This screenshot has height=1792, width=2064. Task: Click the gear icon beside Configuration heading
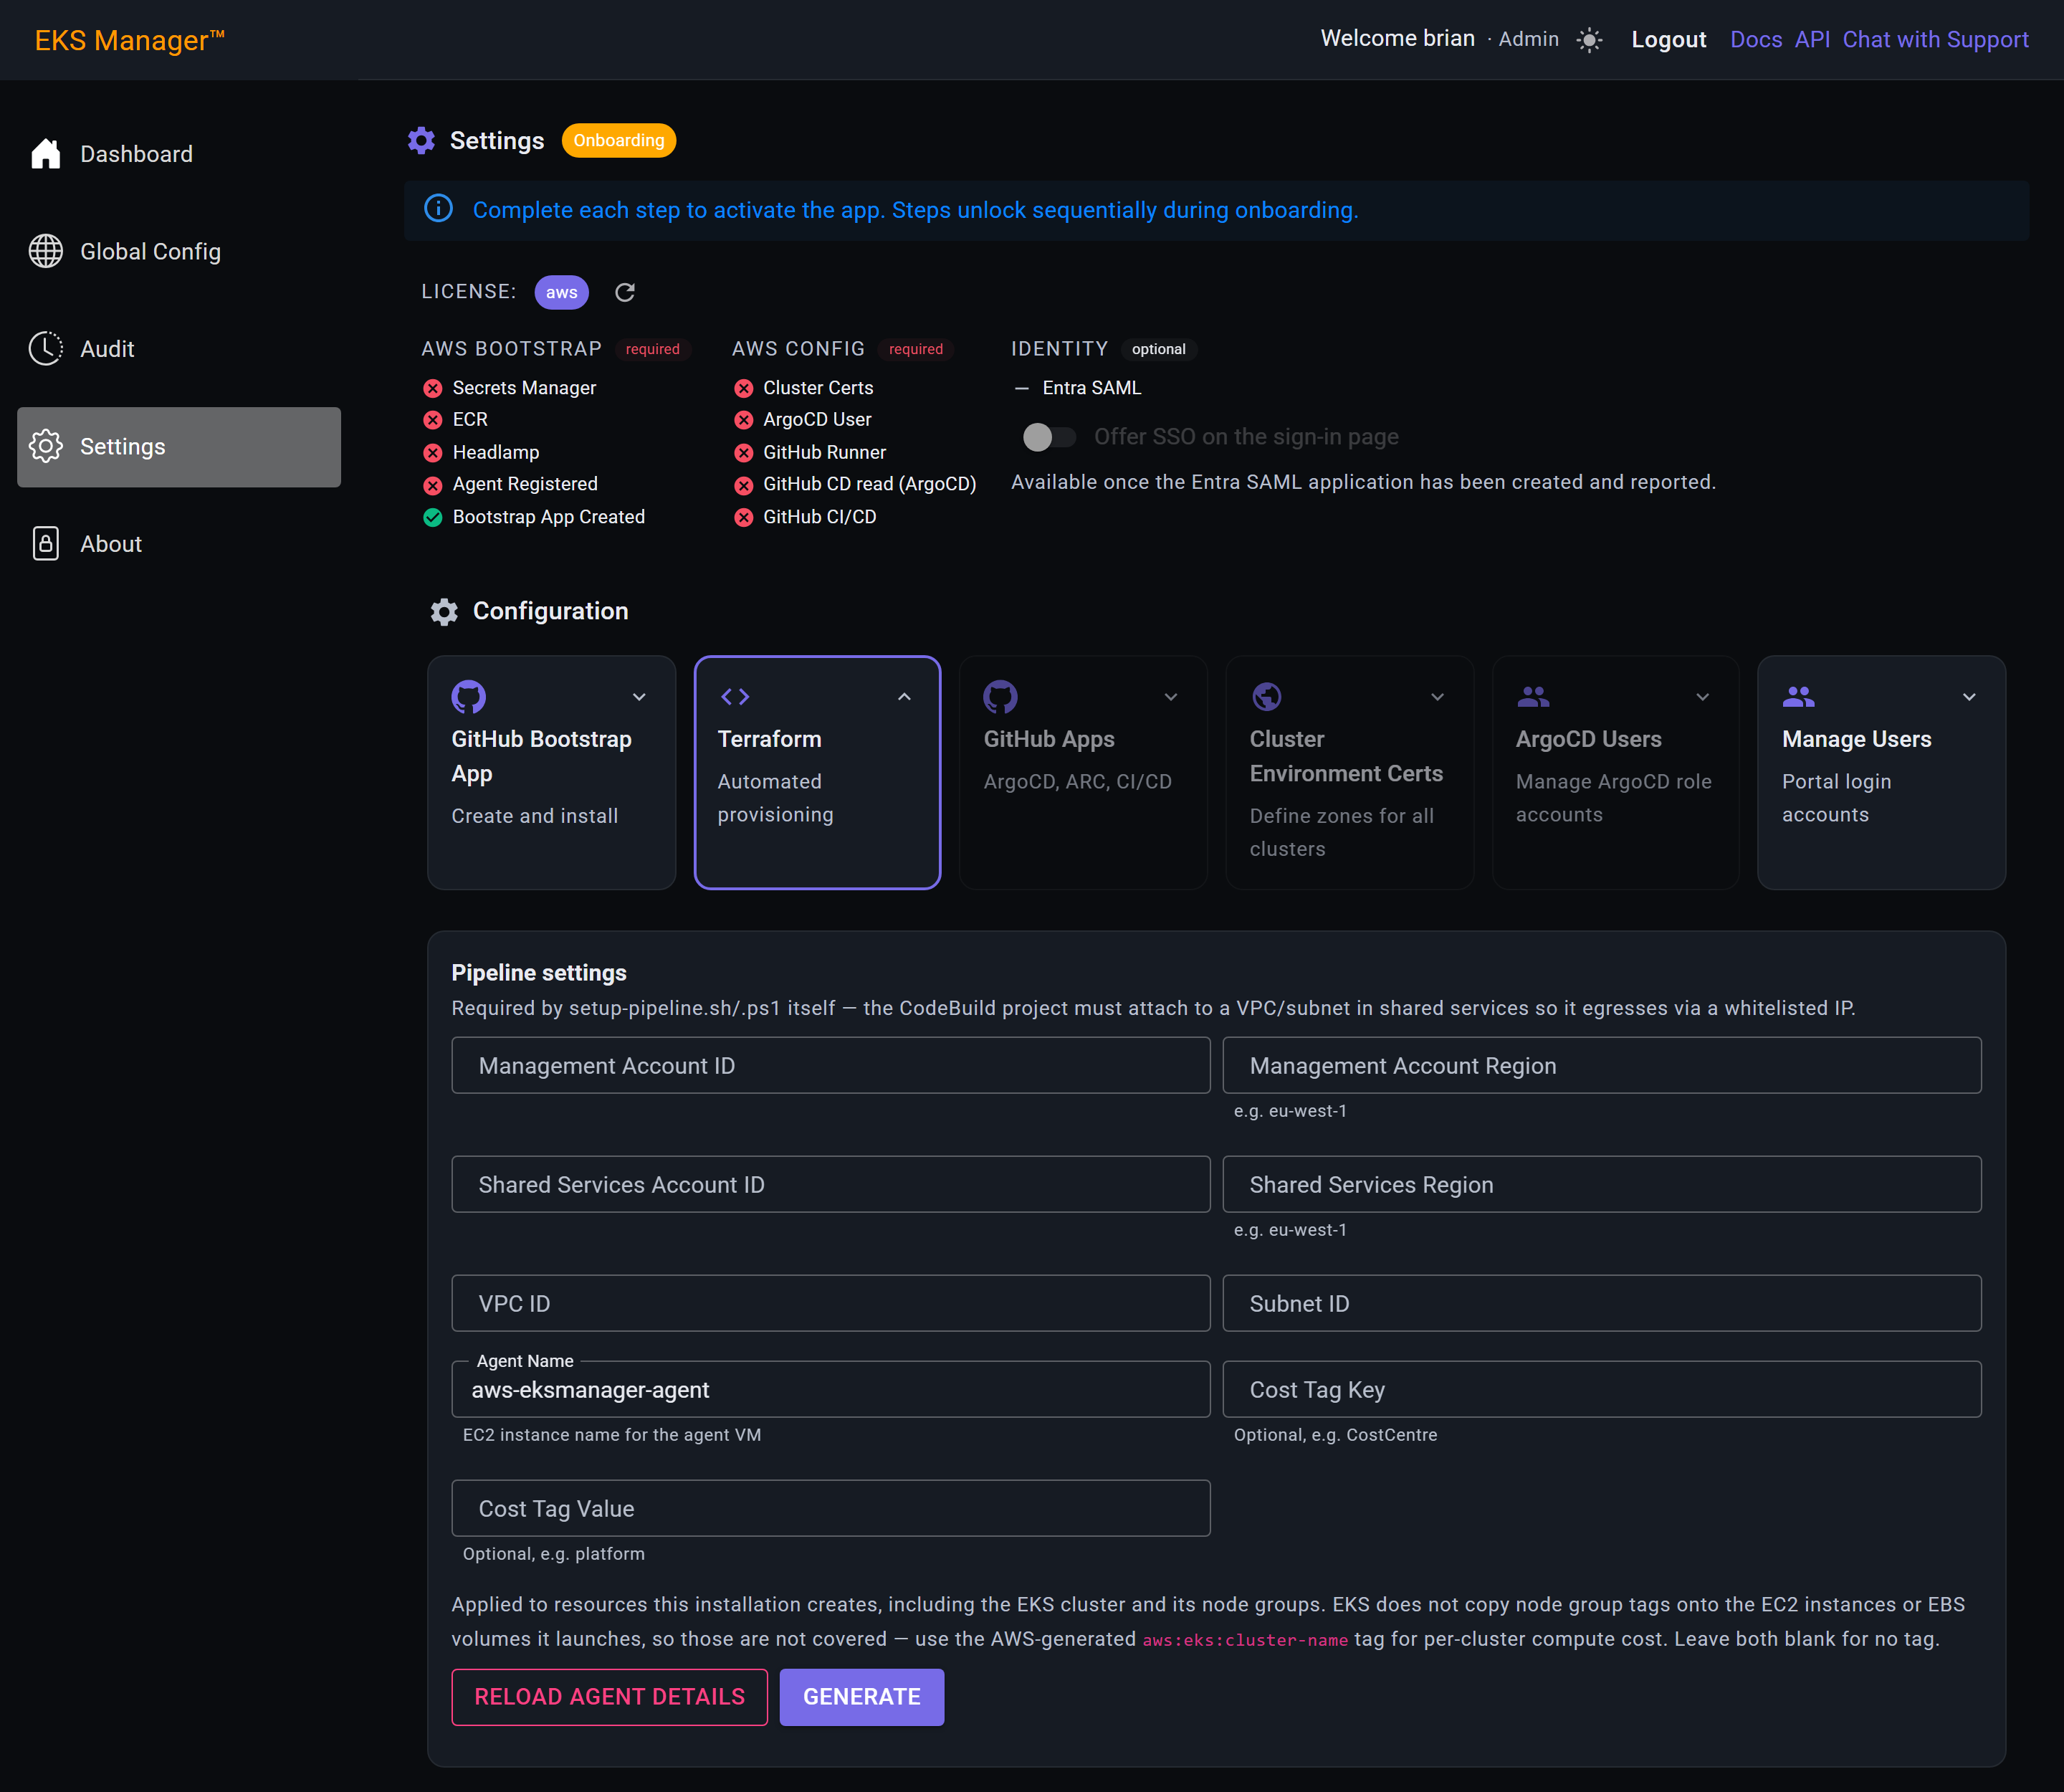444,611
